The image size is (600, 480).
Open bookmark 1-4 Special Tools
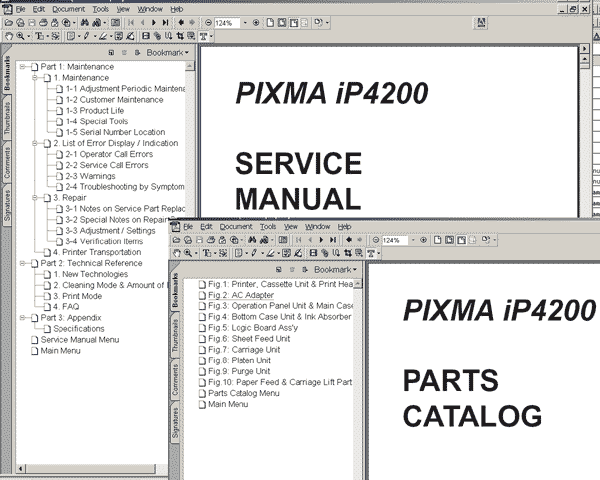click(x=97, y=121)
